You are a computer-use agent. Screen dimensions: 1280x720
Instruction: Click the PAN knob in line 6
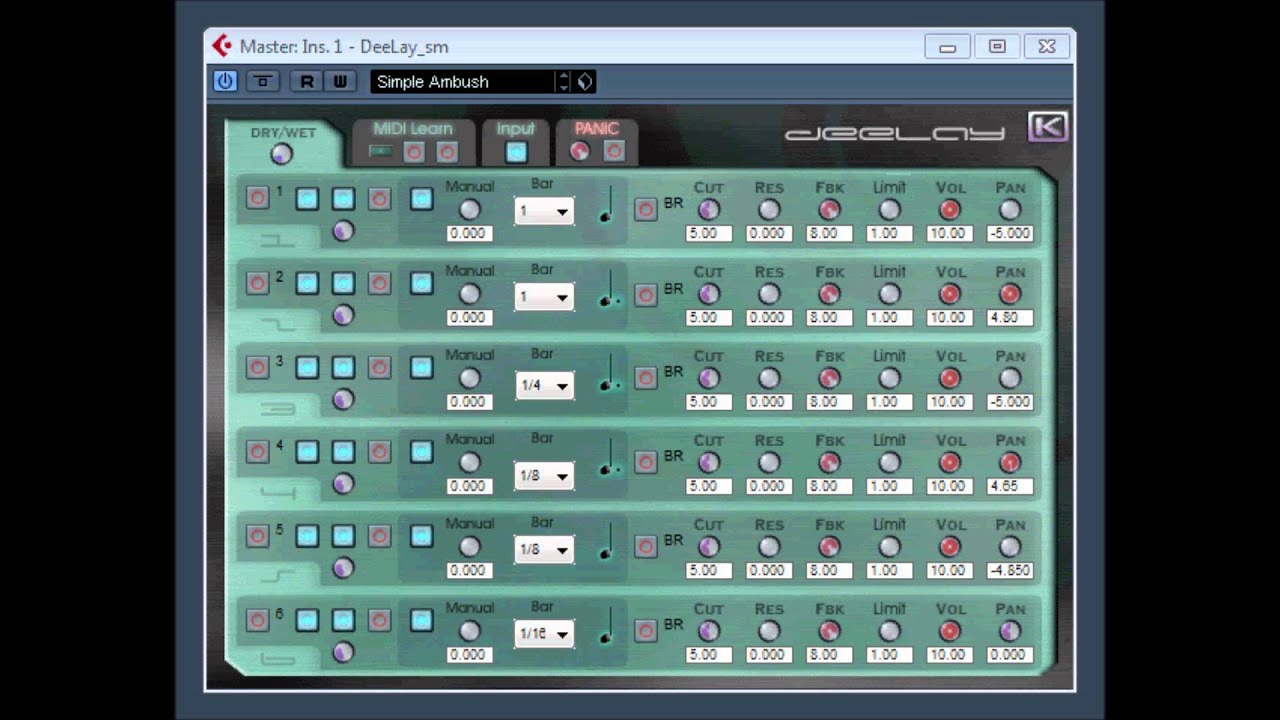tap(1010, 631)
